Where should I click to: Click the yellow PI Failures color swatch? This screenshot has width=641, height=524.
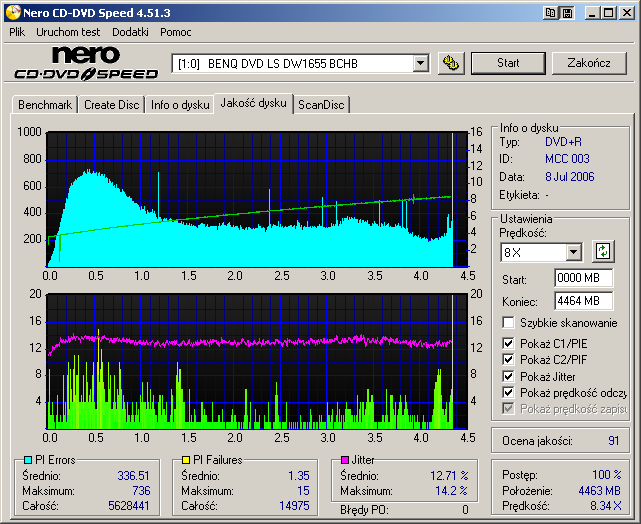(x=186, y=460)
